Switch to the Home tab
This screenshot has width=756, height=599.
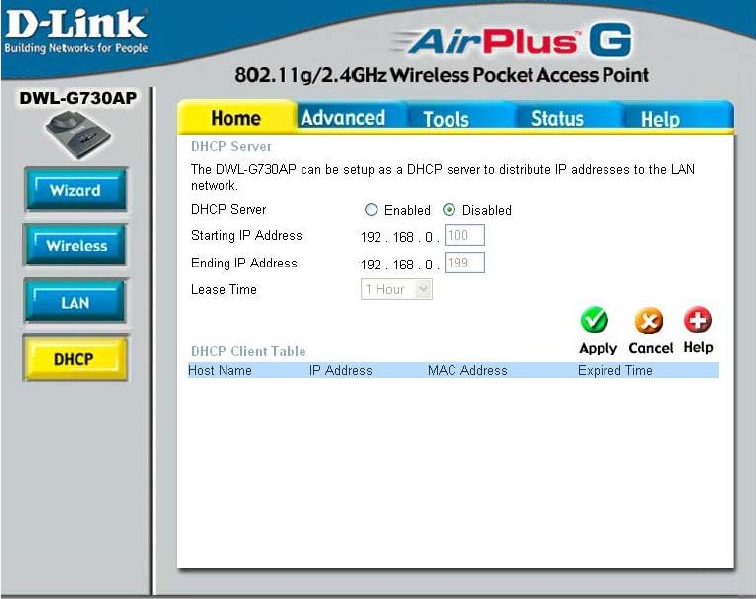pos(236,118)
